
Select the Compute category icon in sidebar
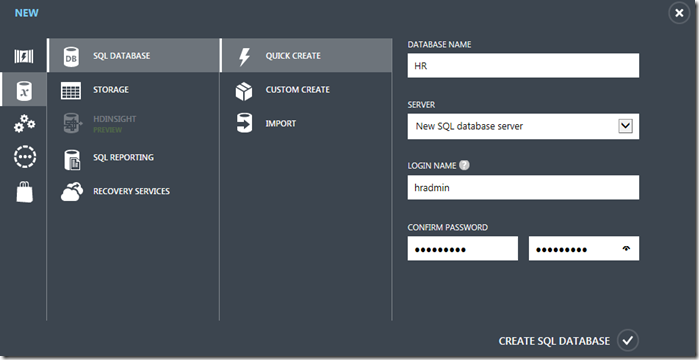coord(24,56)
